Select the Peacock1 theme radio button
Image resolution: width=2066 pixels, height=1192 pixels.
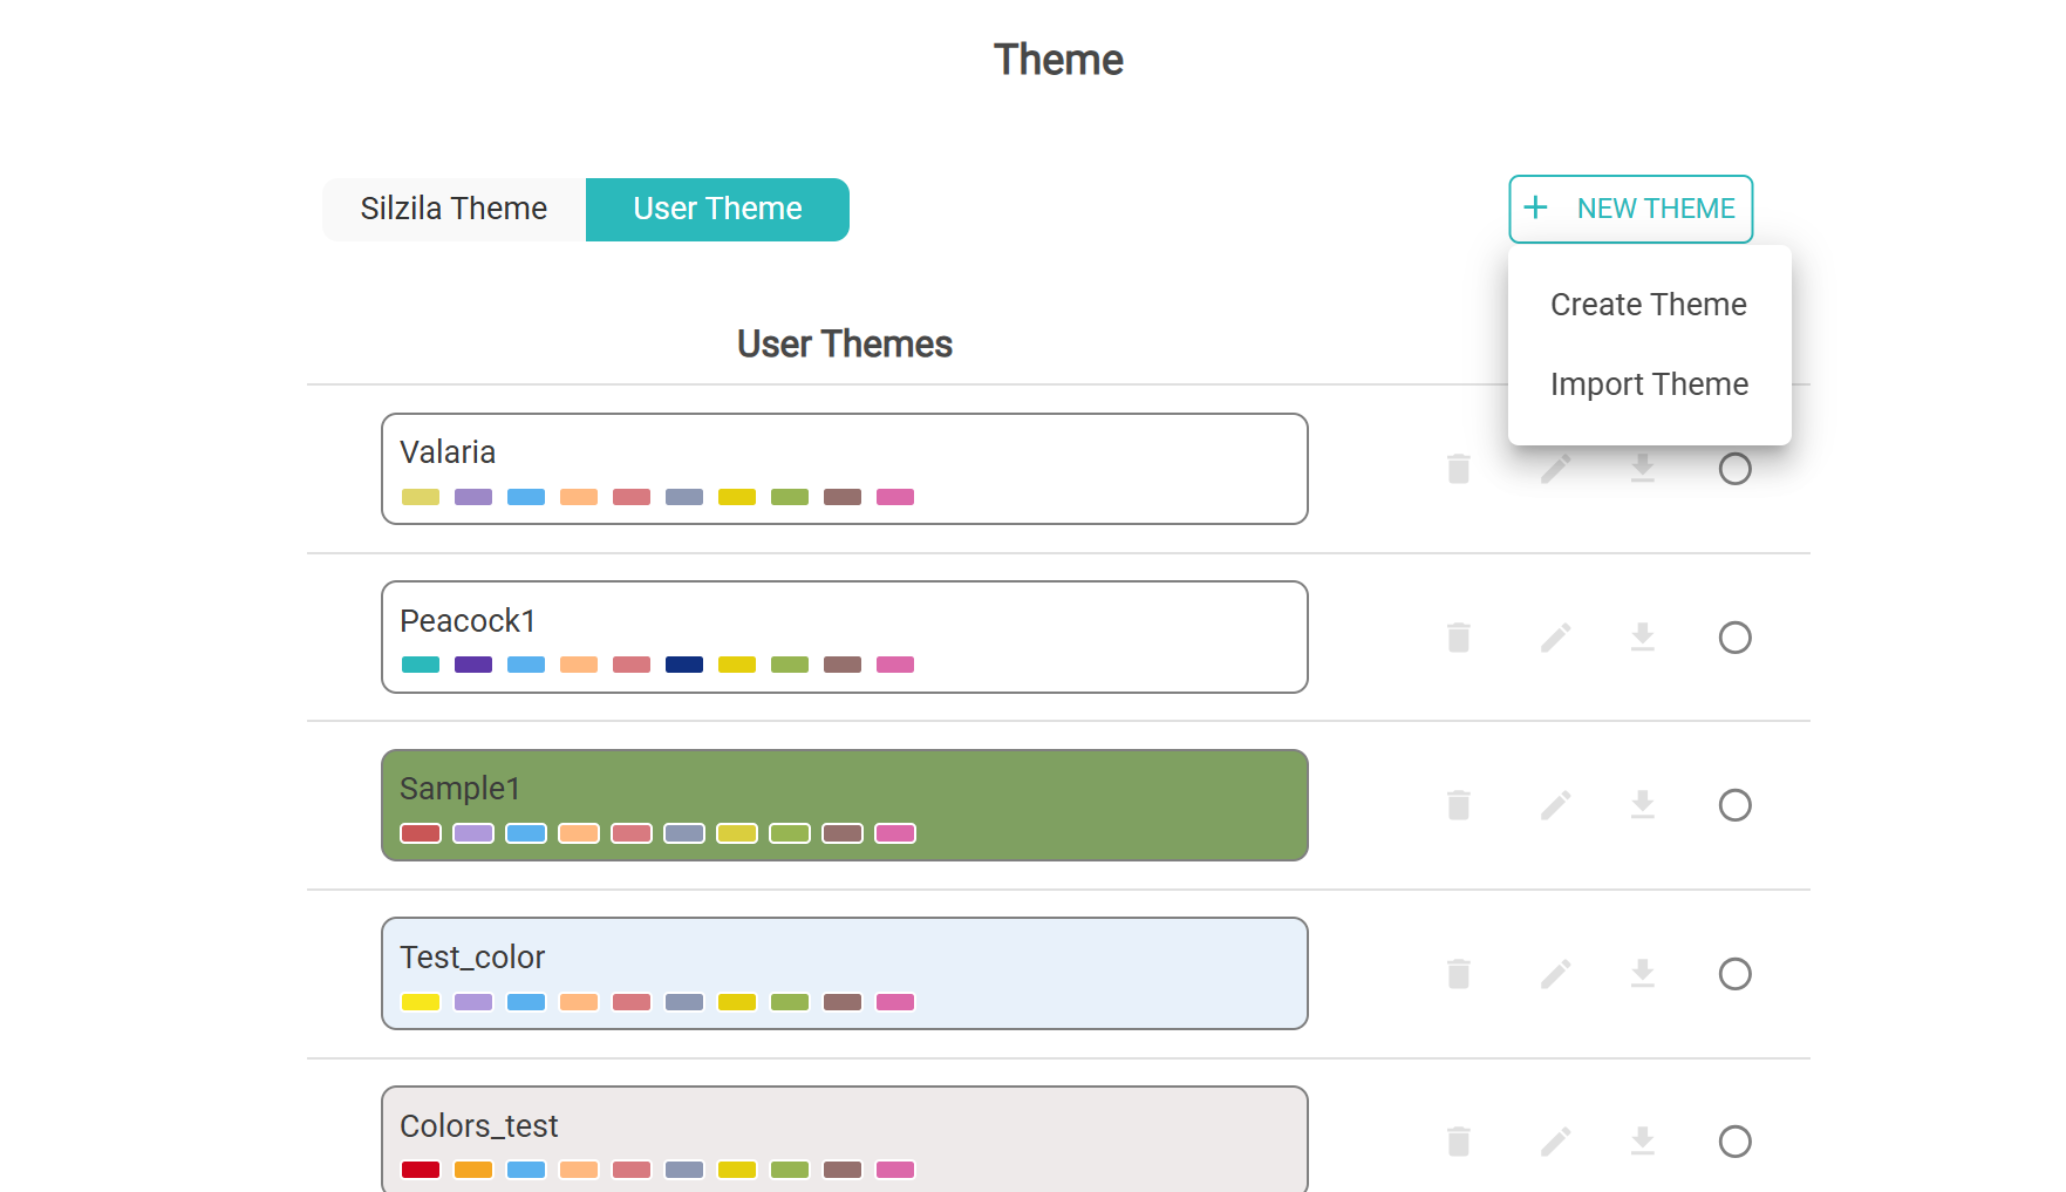[x=1734, y=637]
